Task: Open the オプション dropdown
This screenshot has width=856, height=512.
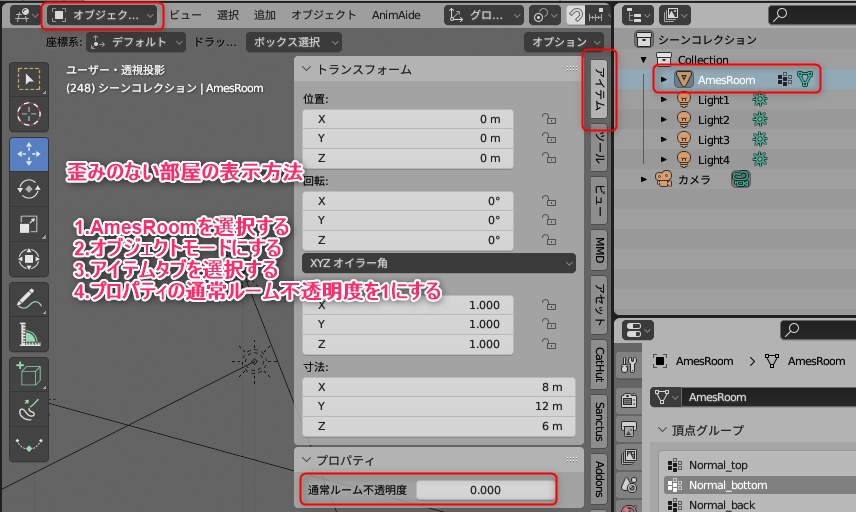Action: click(x=564, y=42)
